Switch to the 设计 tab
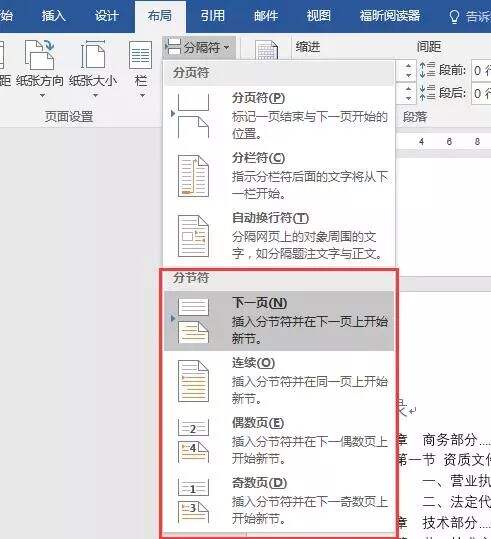The width and height of the screenshot is (491, 539). [107, 16]
